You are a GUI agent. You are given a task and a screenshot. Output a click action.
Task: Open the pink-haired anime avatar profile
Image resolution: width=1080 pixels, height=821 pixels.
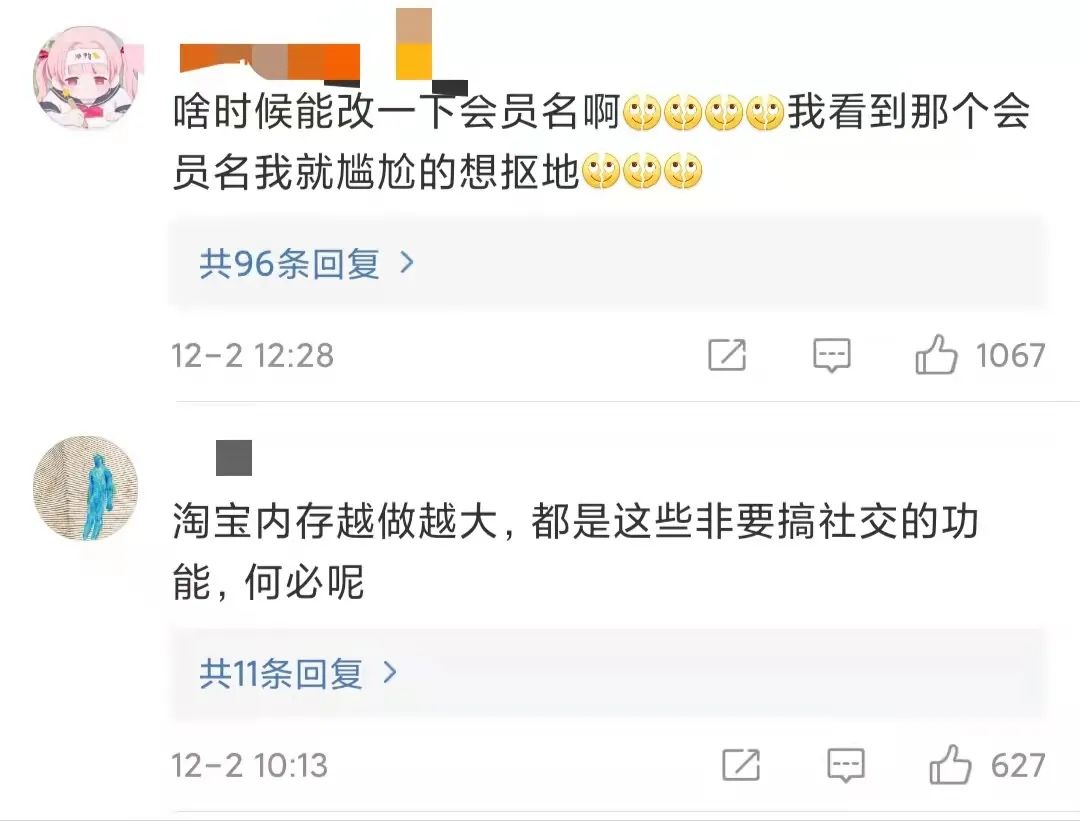pos(85,78)
